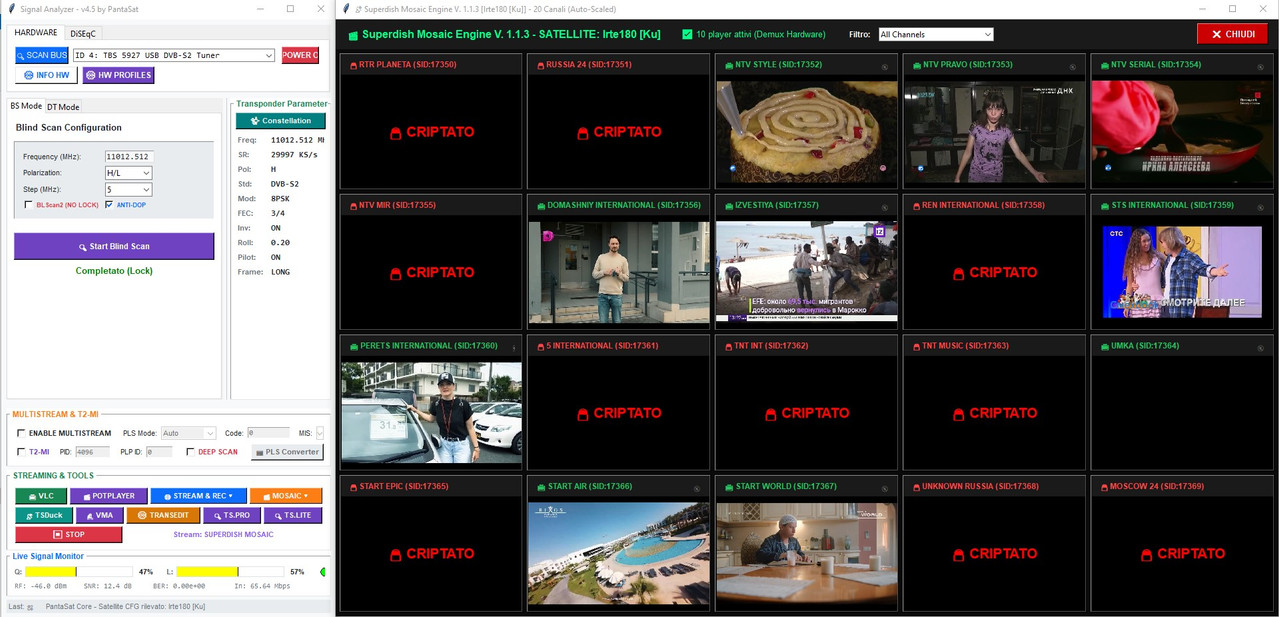Viewport: 1279px width, 617px height.
Task: Open HW PROFILES
Action: (118, 75)
